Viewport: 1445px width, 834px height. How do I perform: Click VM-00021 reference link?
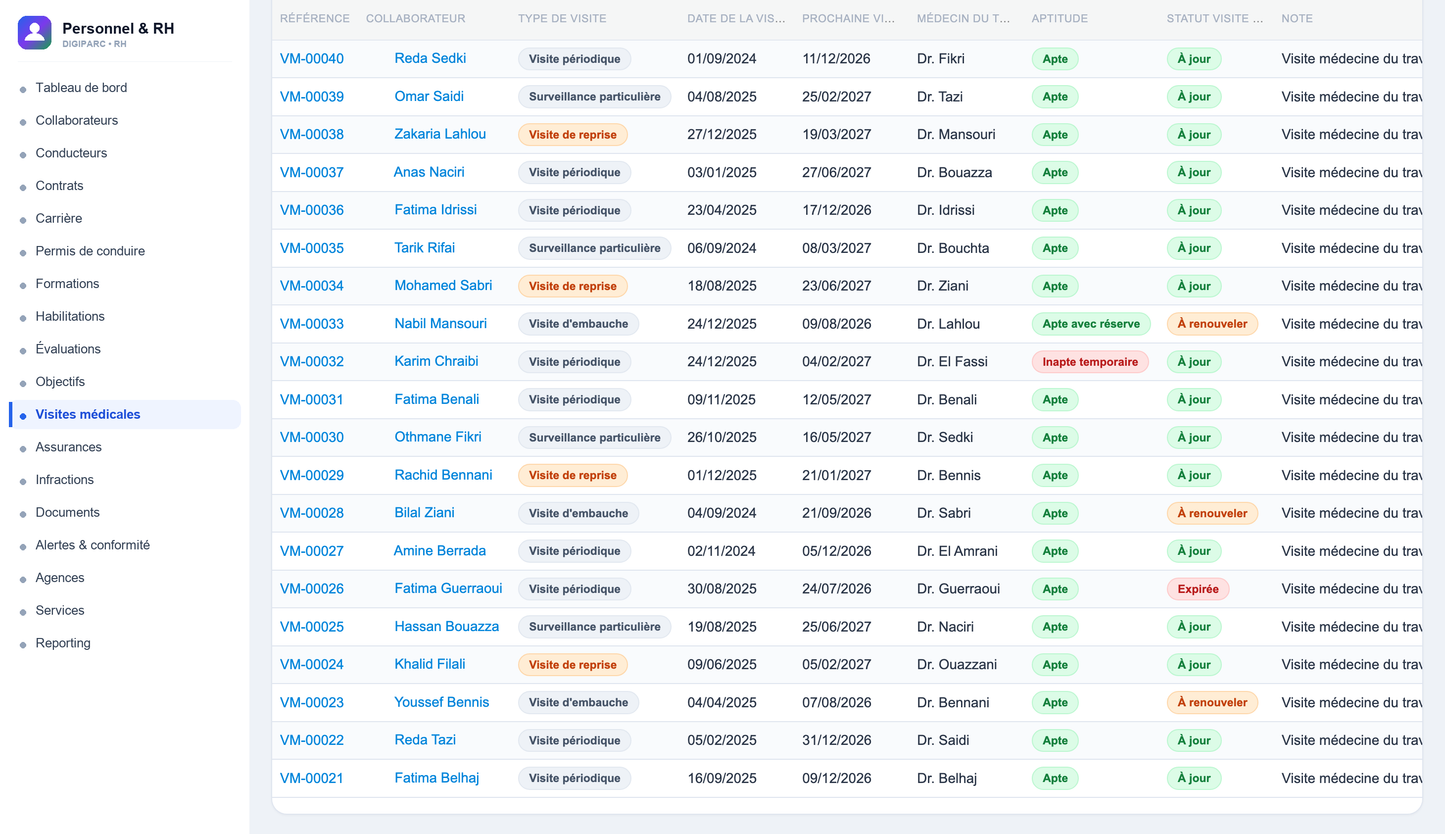(312, 778)
